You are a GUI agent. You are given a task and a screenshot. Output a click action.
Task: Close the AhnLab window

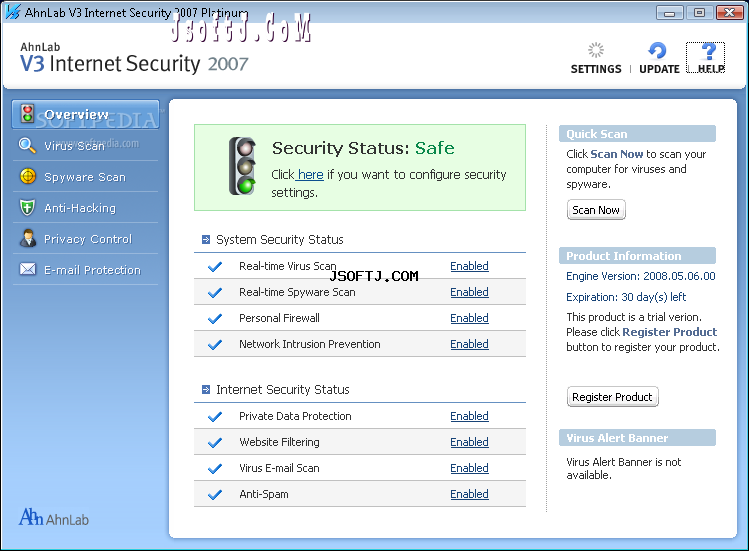pyautogui.click(x=729, y=13)
